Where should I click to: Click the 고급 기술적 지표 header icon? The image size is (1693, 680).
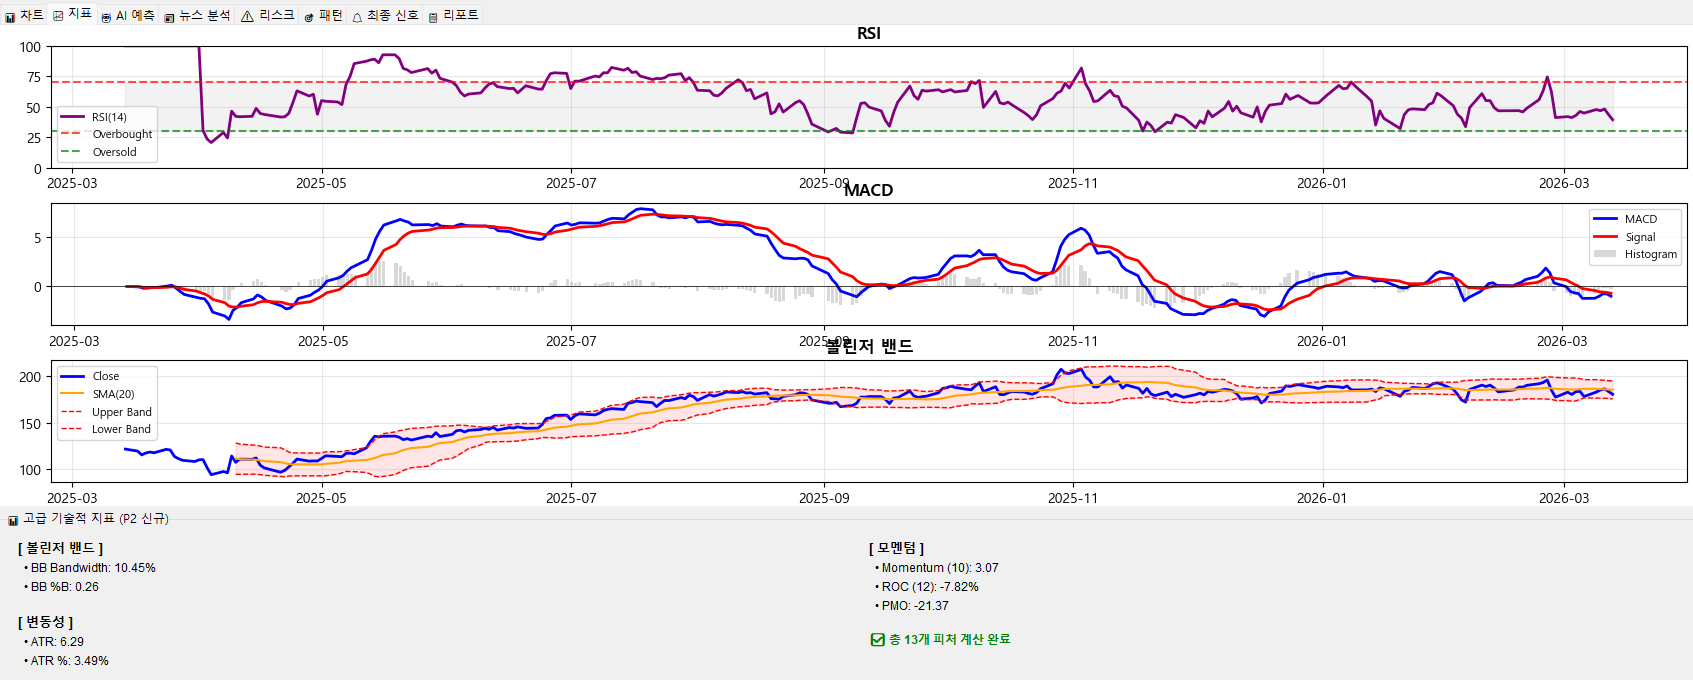13,520
